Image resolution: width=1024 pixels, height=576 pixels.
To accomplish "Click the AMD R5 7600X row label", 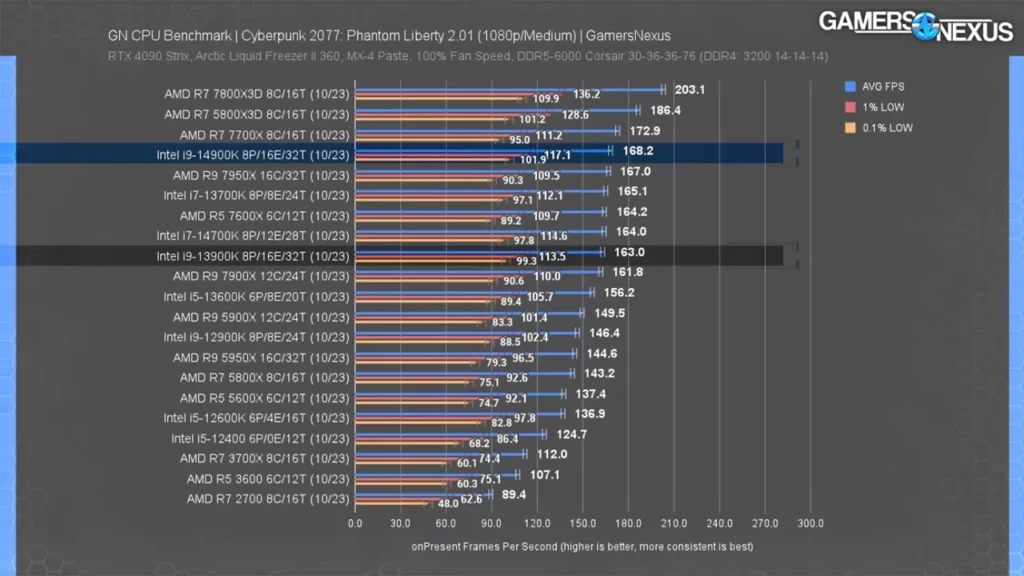I will click(x=264, y=215).
